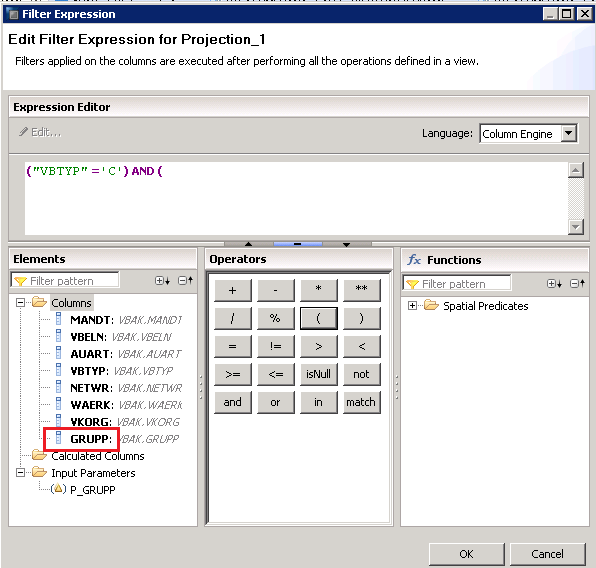Collapse the Input Parameters tree node
This screenshot has width=596, height=568.
(x=21, y=473)
